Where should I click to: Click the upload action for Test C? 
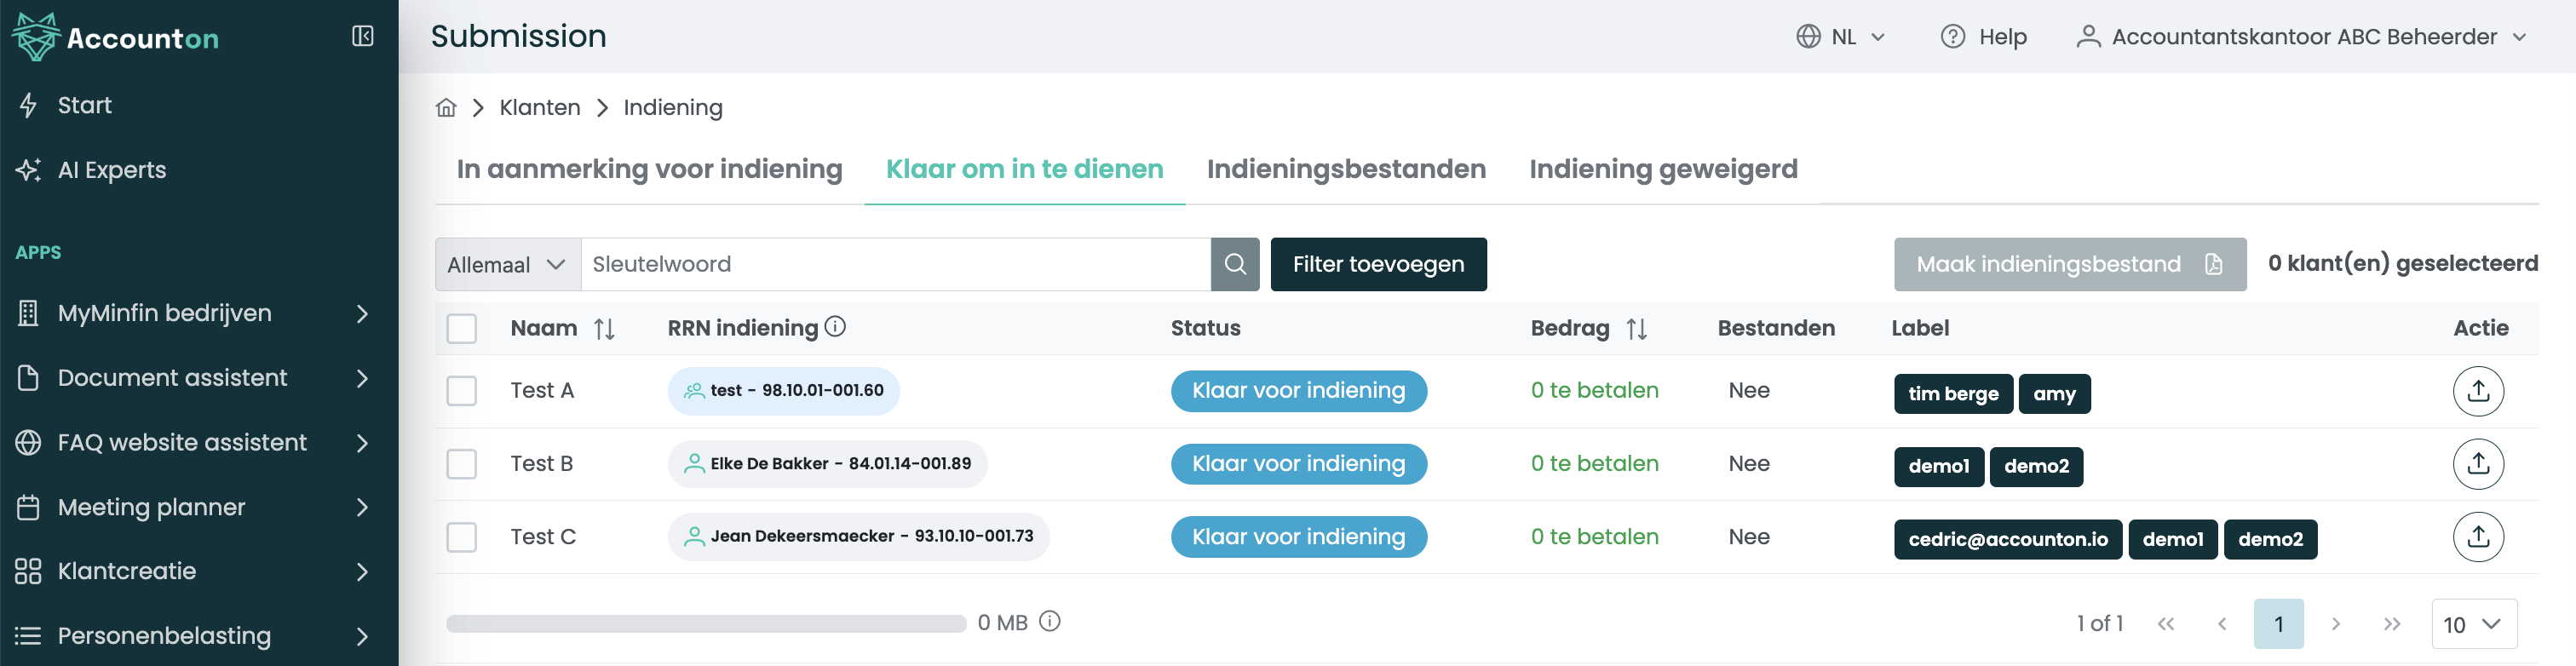2477,537
